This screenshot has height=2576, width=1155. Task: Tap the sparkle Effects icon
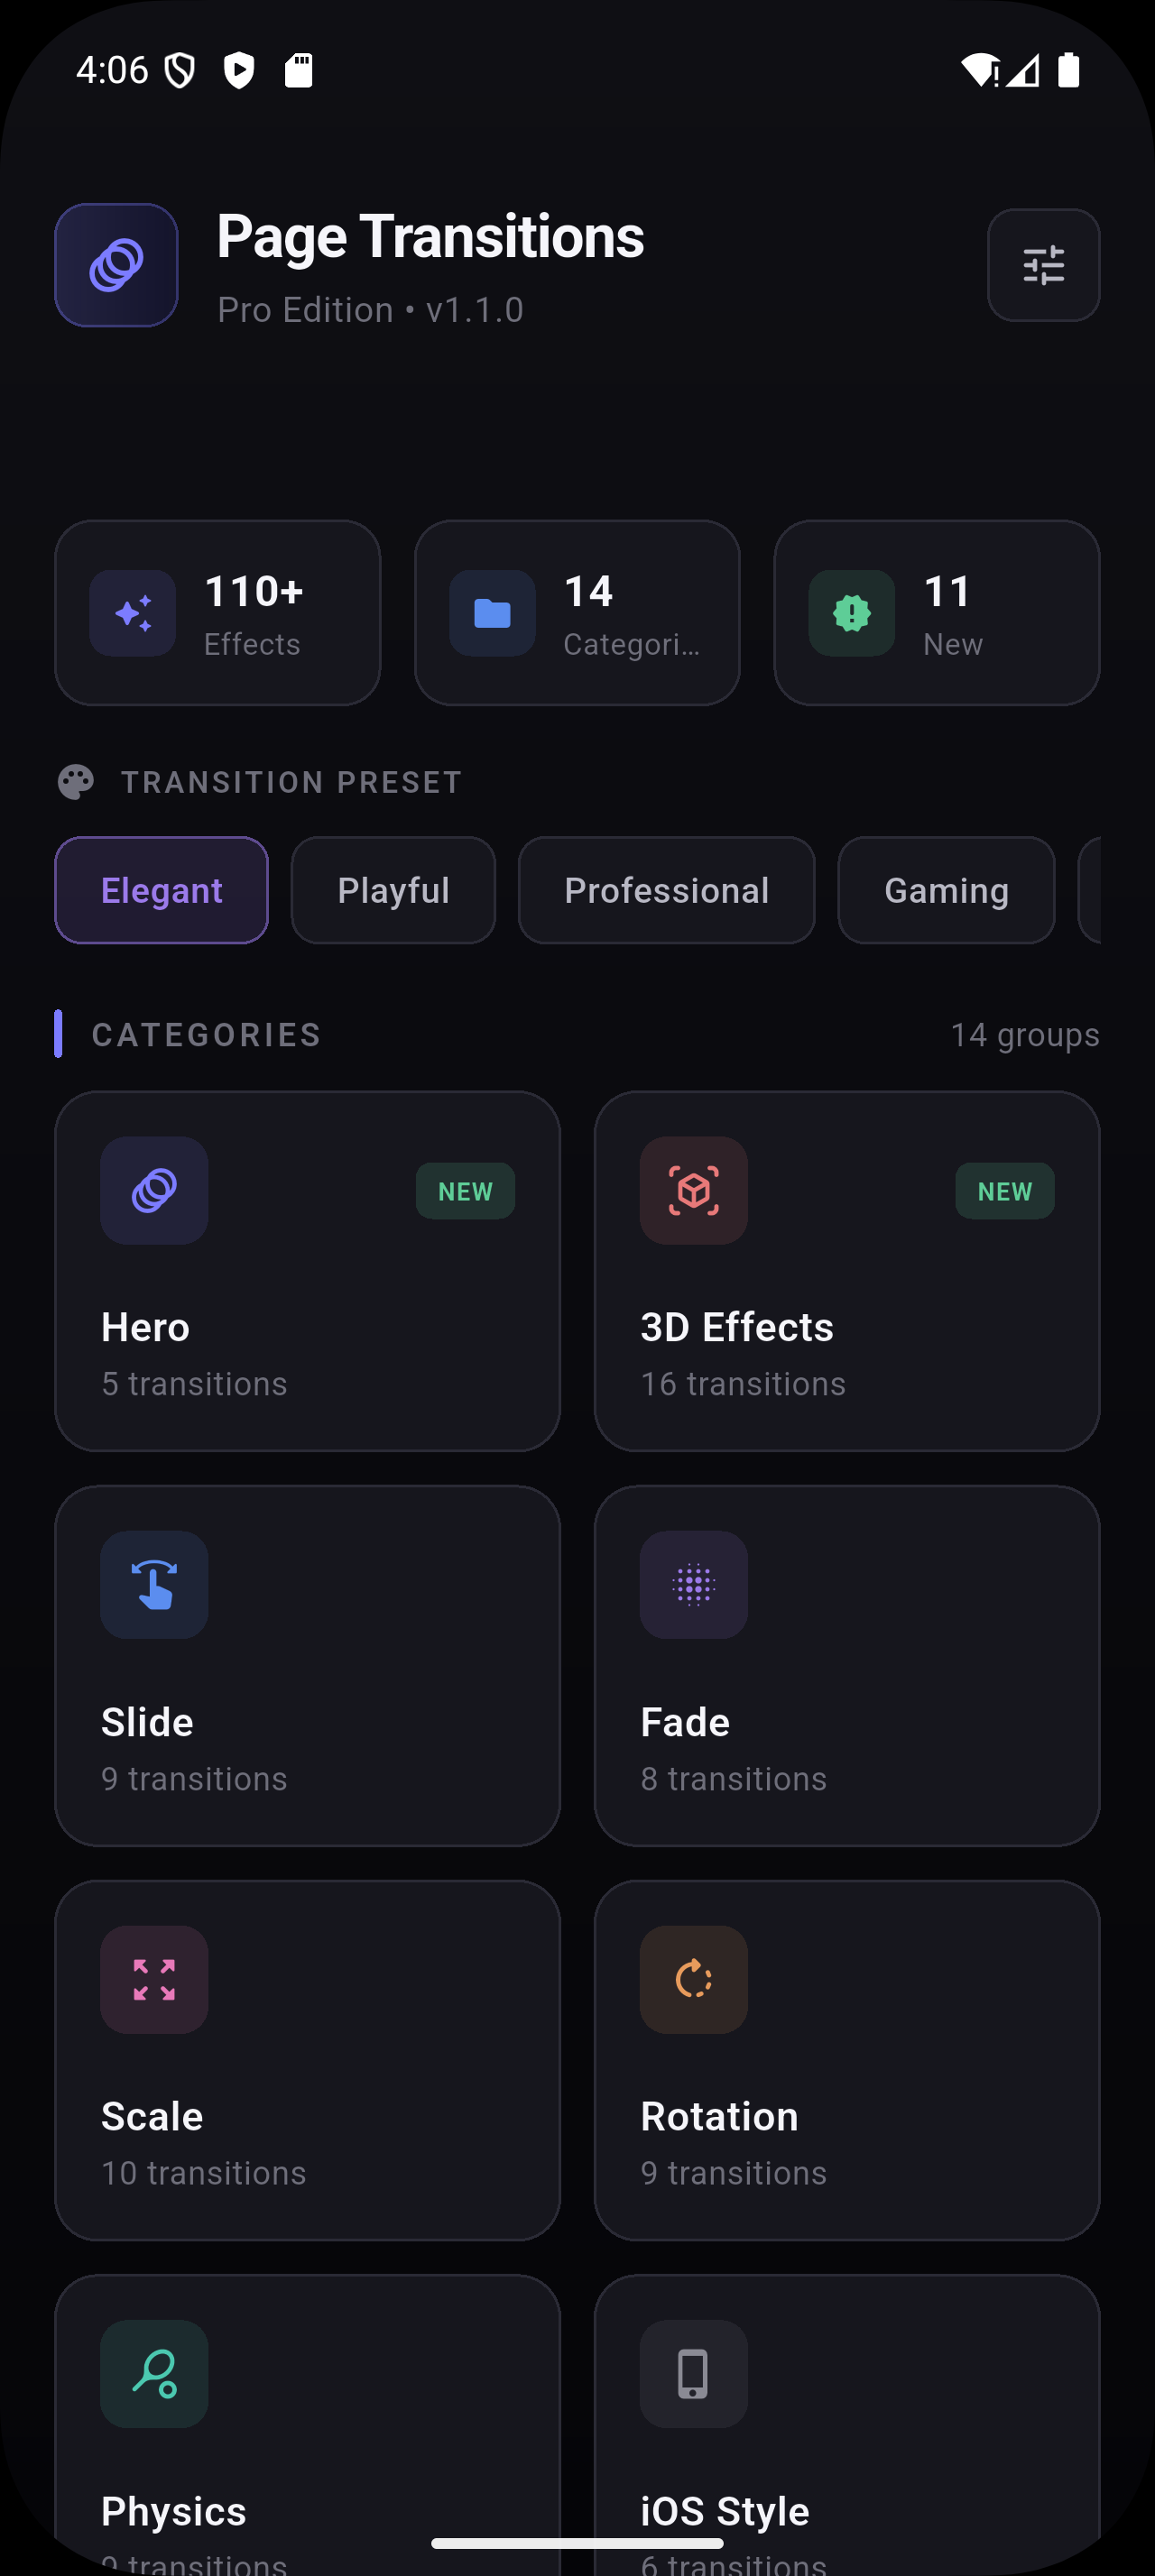click(x=133, y=613)
